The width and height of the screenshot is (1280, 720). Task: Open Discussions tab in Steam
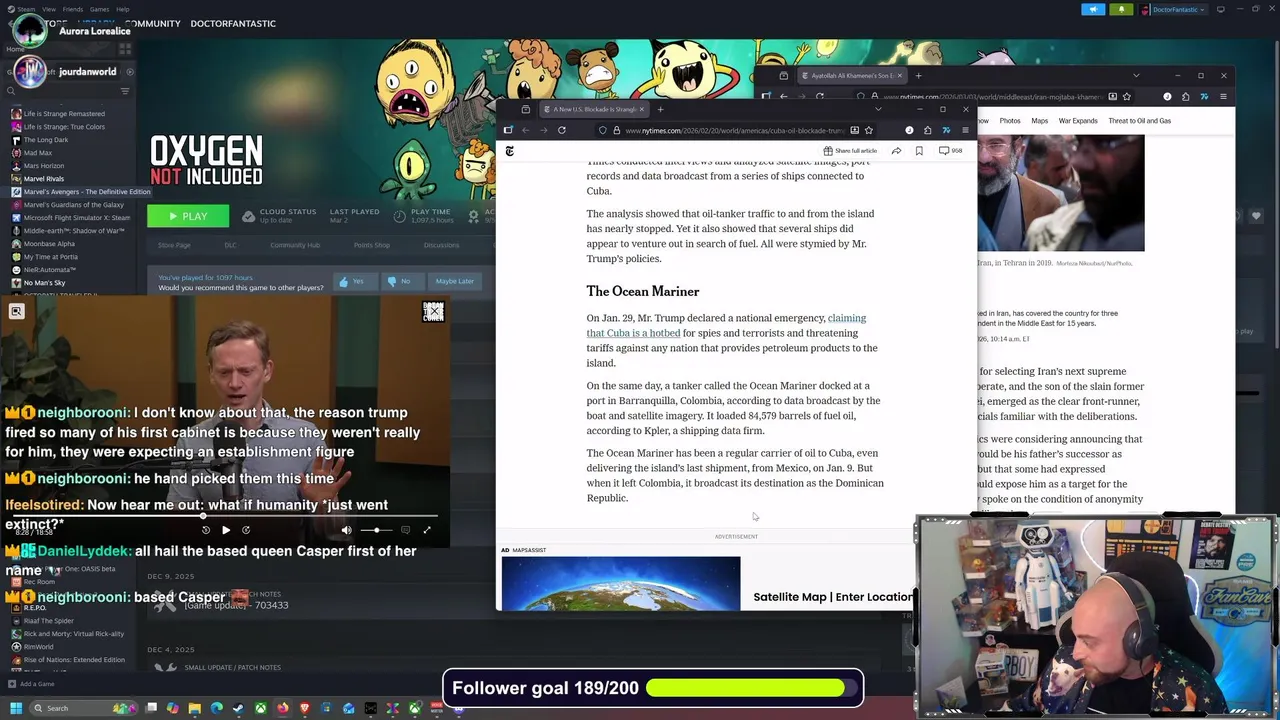[441, 245]
